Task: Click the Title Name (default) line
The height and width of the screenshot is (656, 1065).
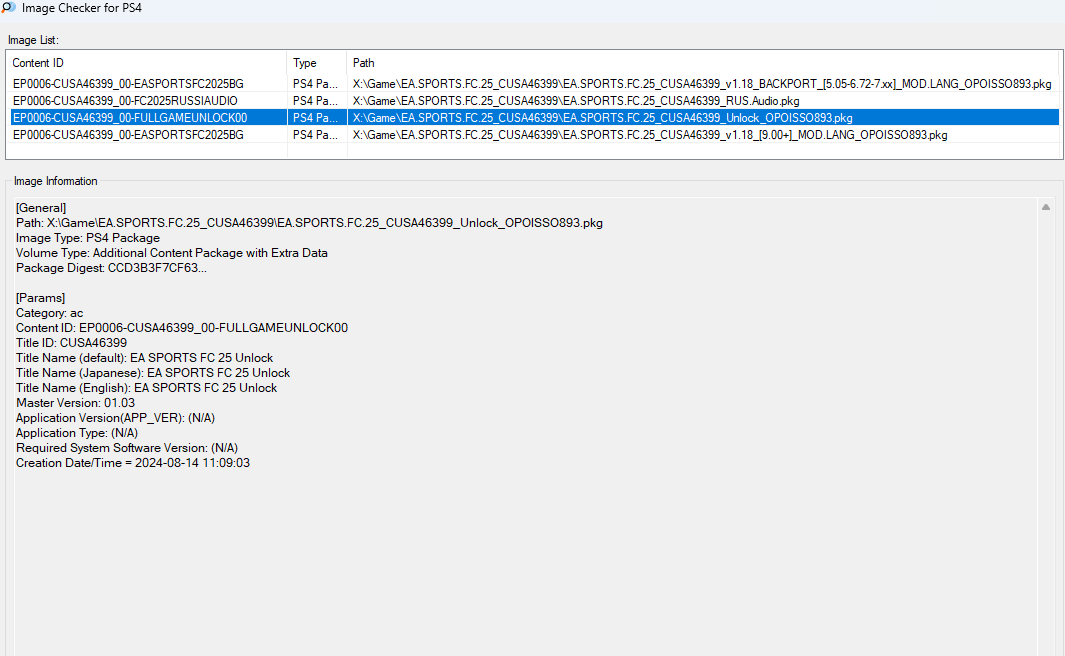Action: coord(145,358)
